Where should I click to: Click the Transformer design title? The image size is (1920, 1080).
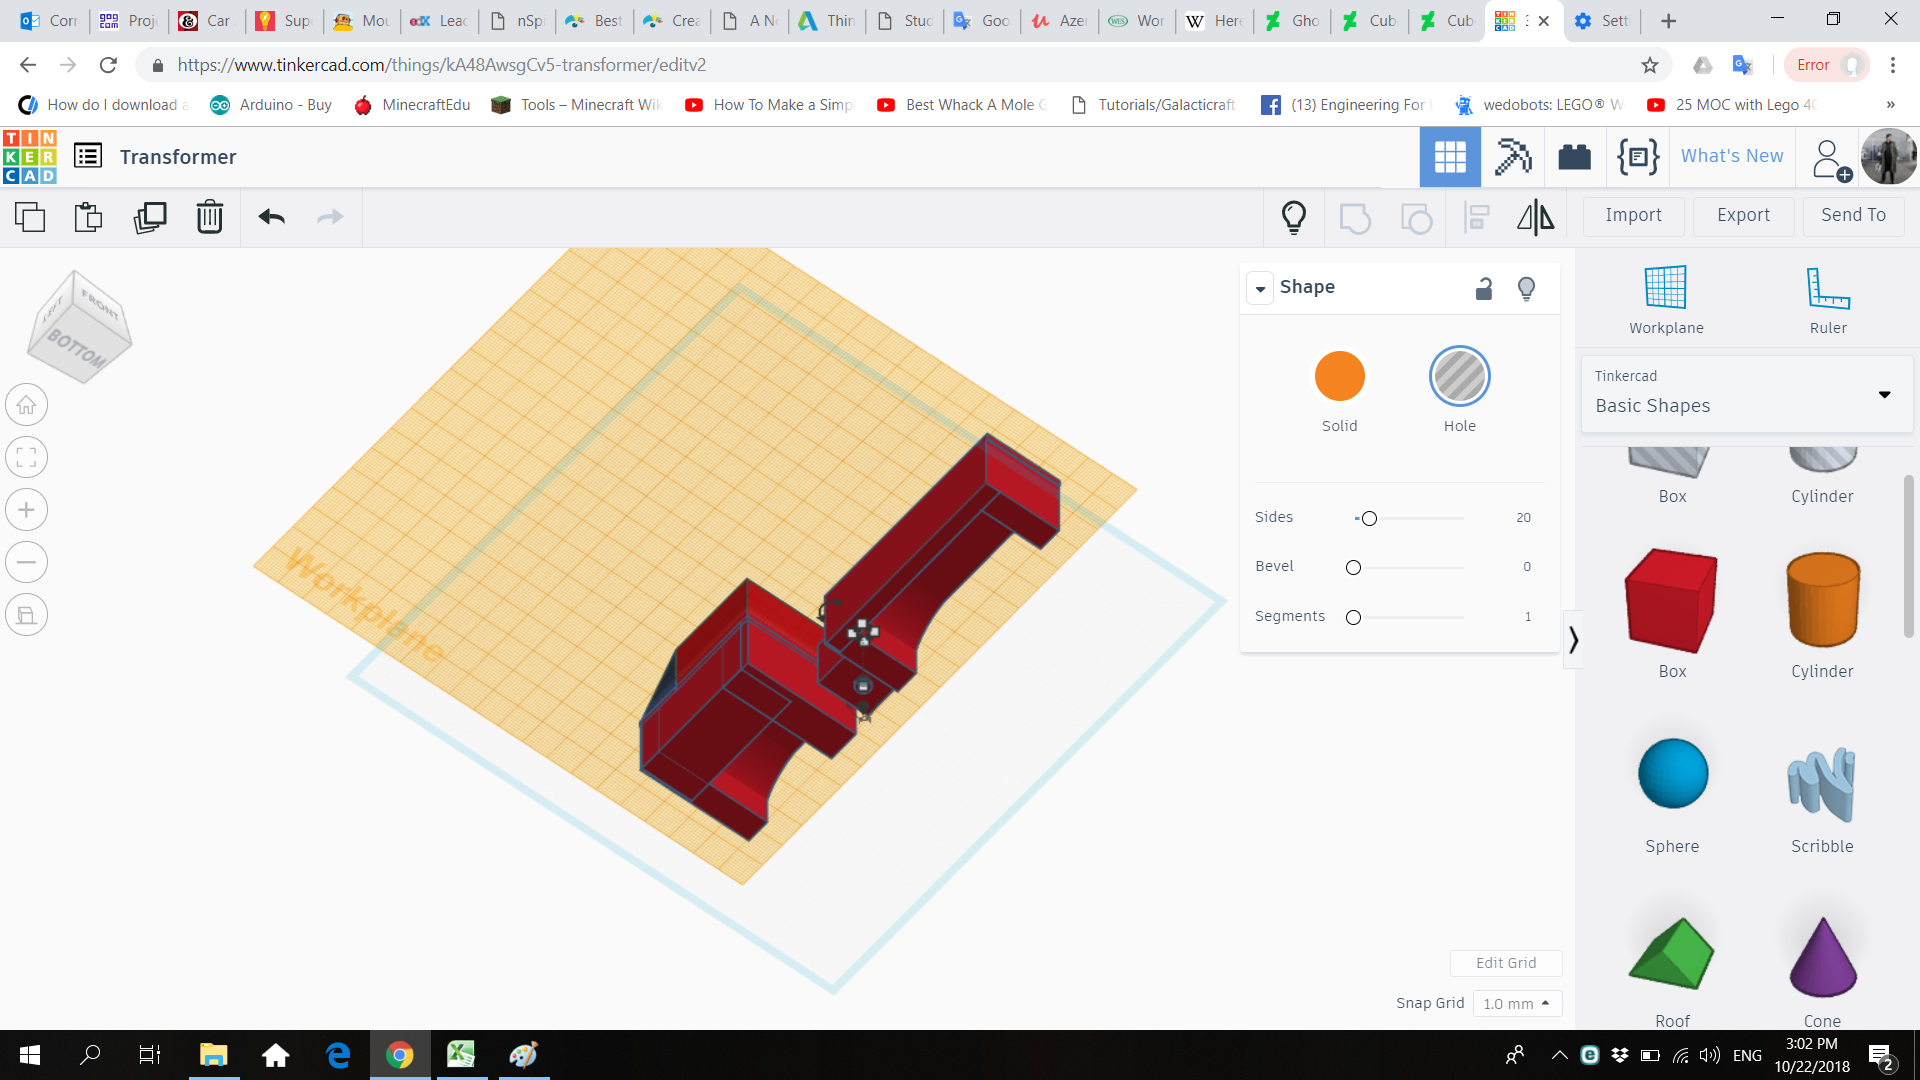pos(178,156)
